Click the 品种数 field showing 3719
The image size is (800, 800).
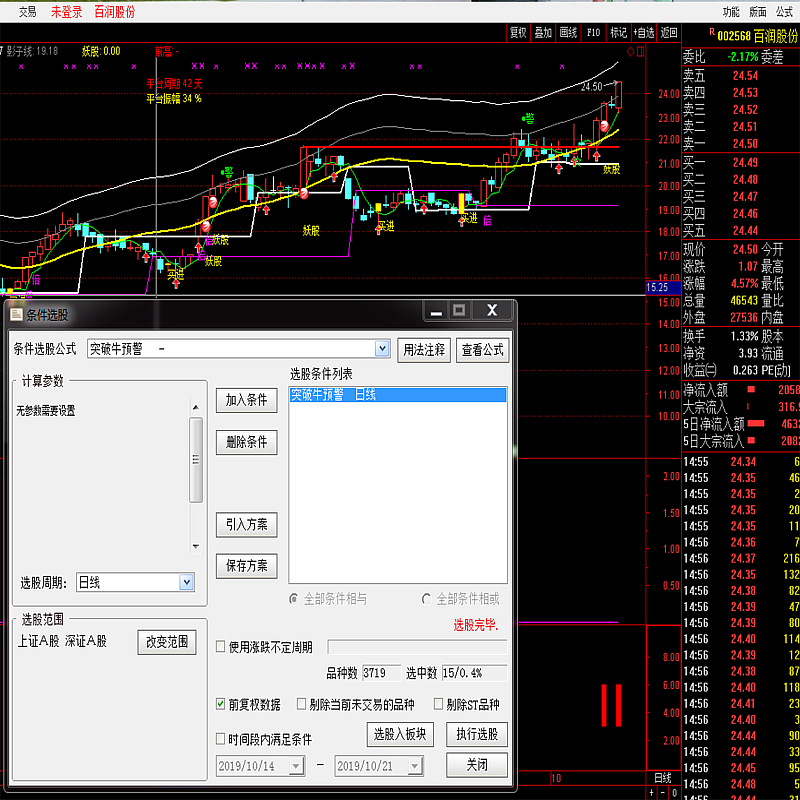(382, 673)
